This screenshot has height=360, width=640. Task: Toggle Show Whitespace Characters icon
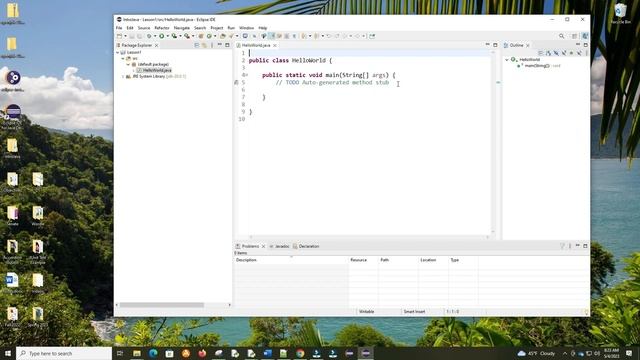pyautogui.click(x=294, y=36)
